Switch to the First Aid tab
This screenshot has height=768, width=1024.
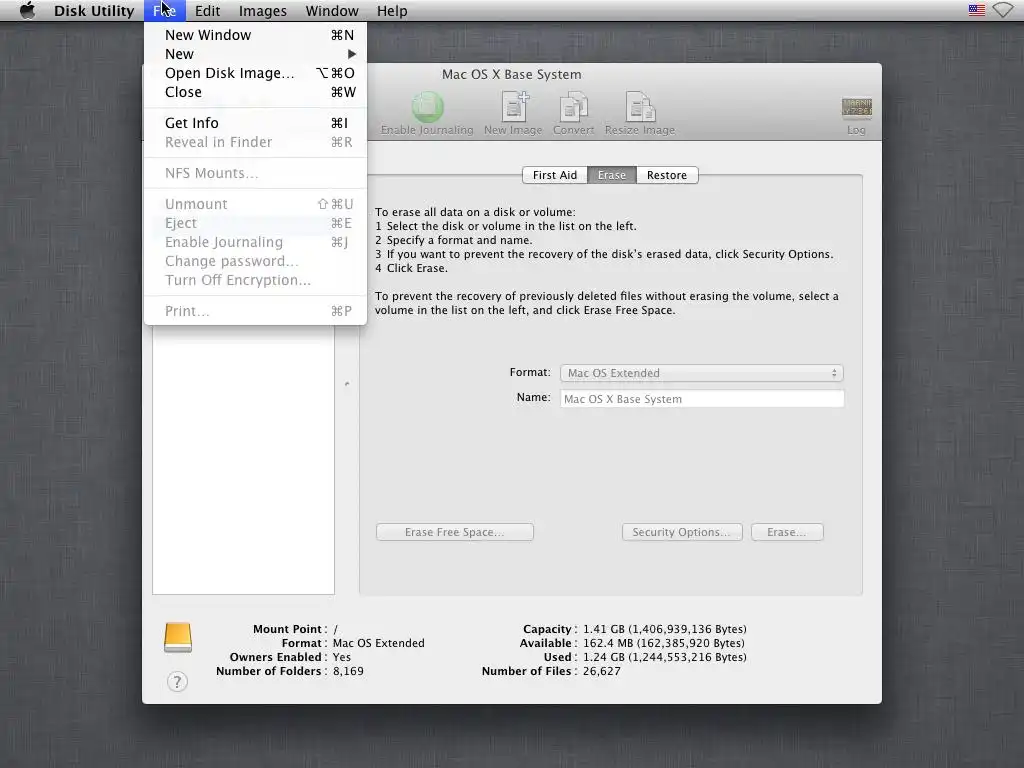point(554,175)
